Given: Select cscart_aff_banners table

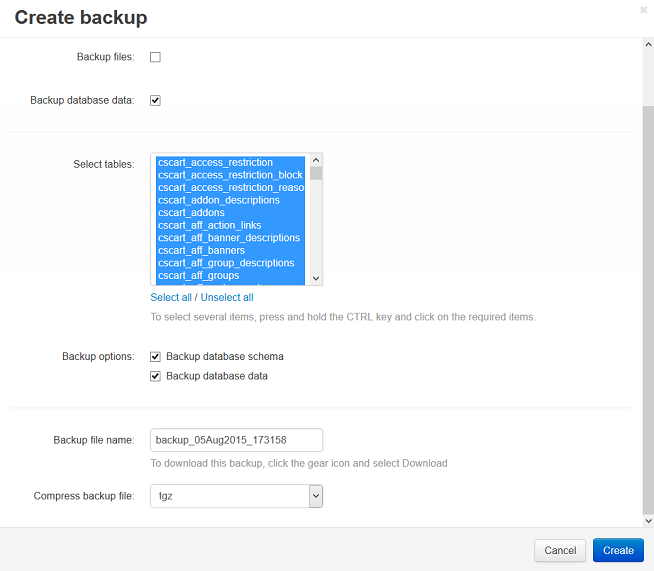Looking at the screenshot, I should (x=231, y=250).
